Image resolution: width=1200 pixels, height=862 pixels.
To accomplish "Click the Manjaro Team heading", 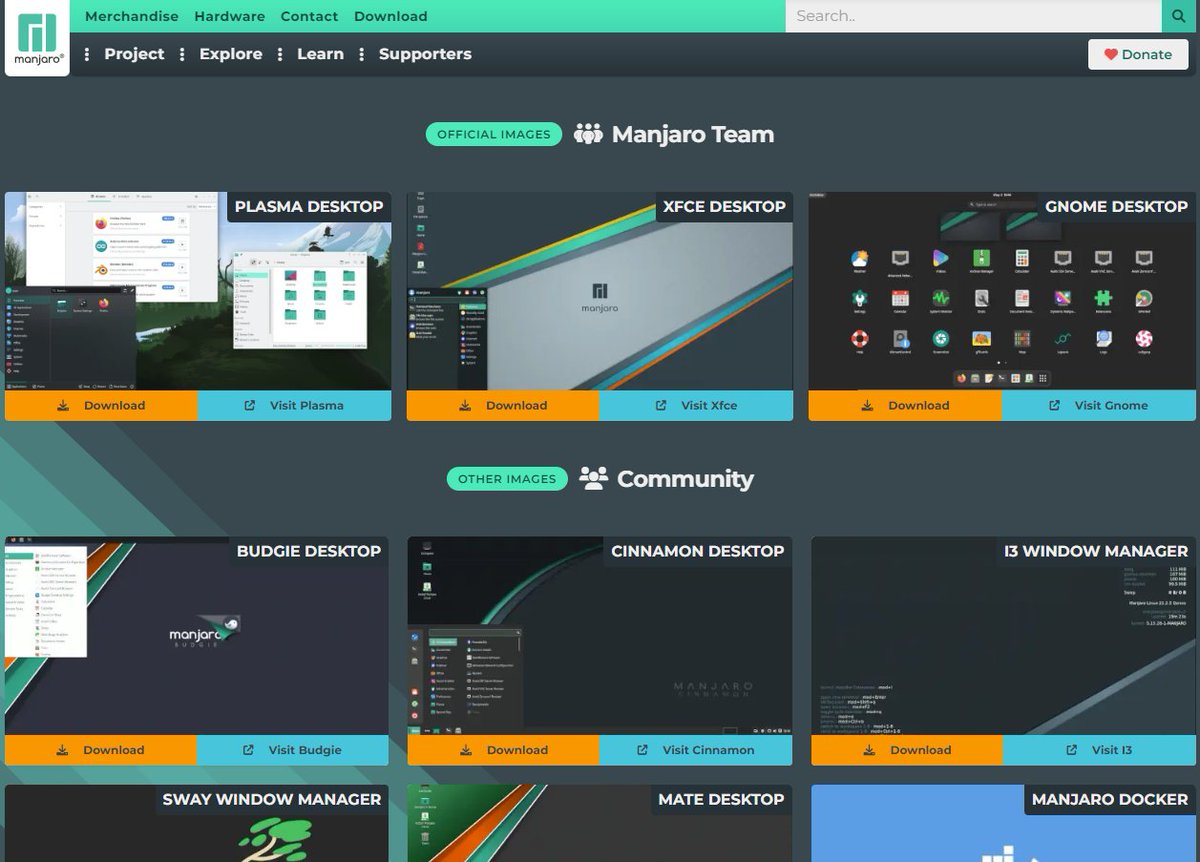I will click(x=693, y=134).
